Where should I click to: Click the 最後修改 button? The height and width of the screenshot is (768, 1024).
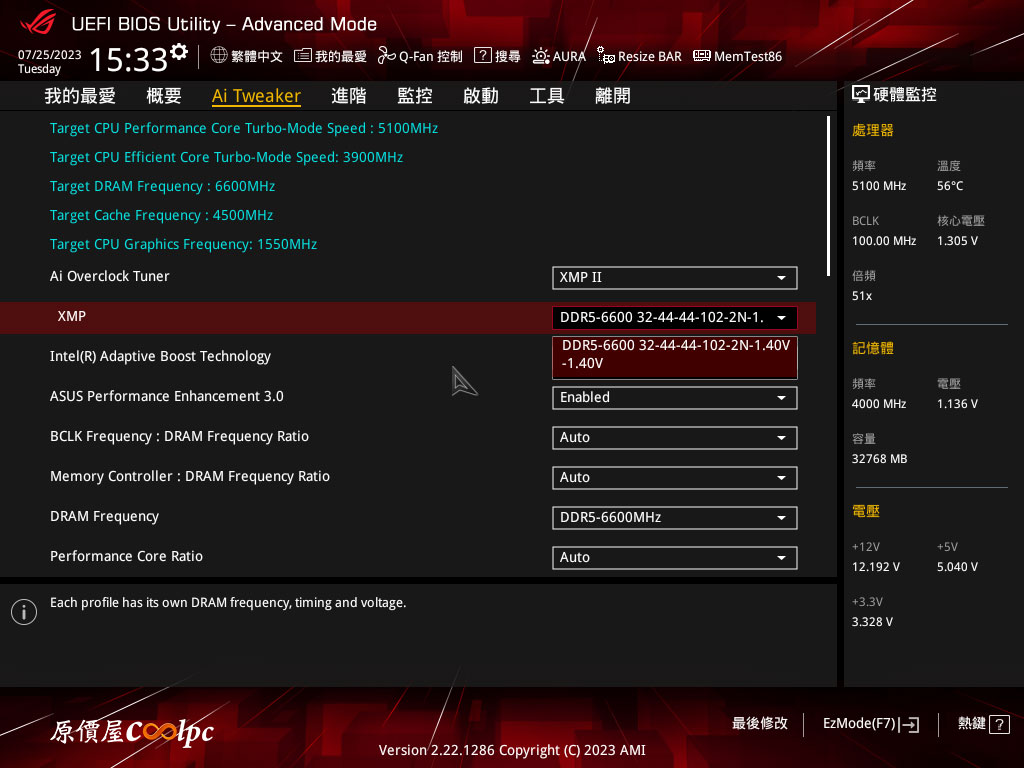pos(760,724)
